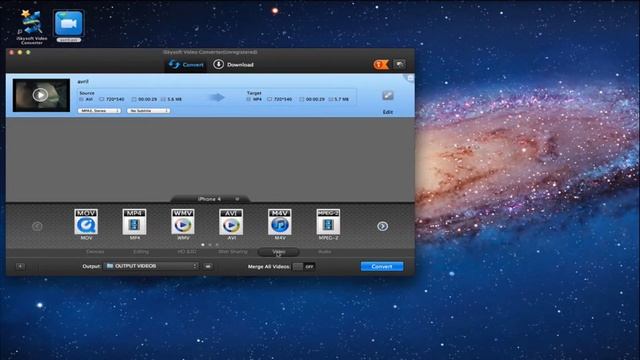This screenshot has height=360, width=640.
Task: Toggle the Merge All Videos switch
Action: coord(304,267)
